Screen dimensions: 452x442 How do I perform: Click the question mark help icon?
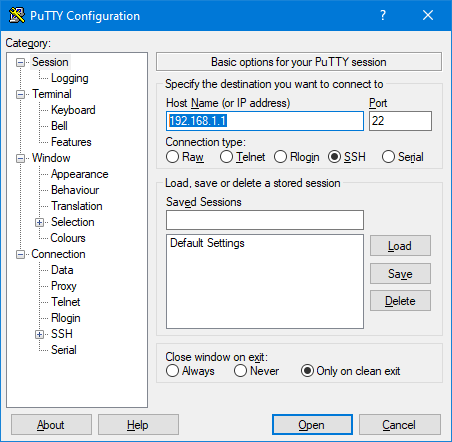click(x=383, y=15)
